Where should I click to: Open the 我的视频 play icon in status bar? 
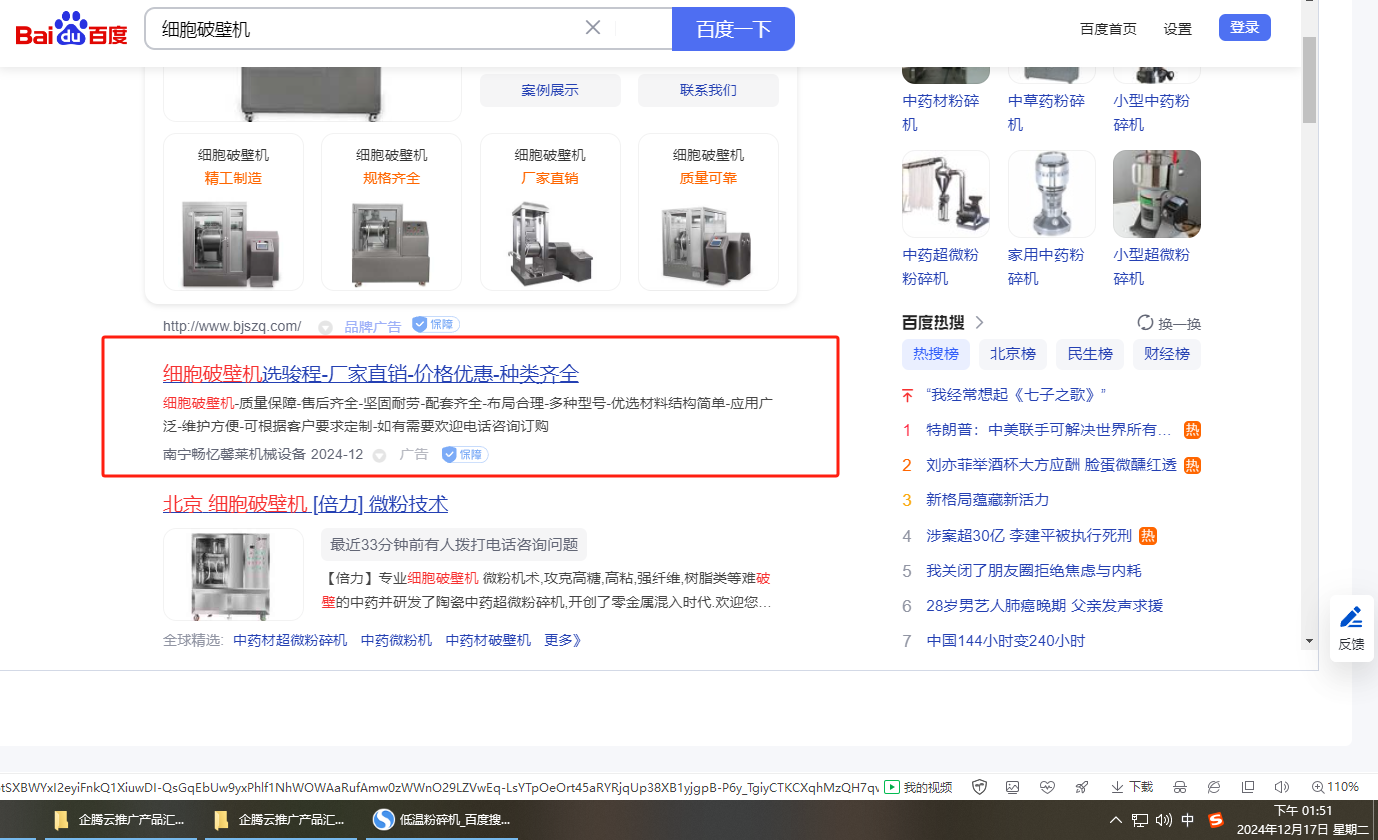[x=892, y=787]
